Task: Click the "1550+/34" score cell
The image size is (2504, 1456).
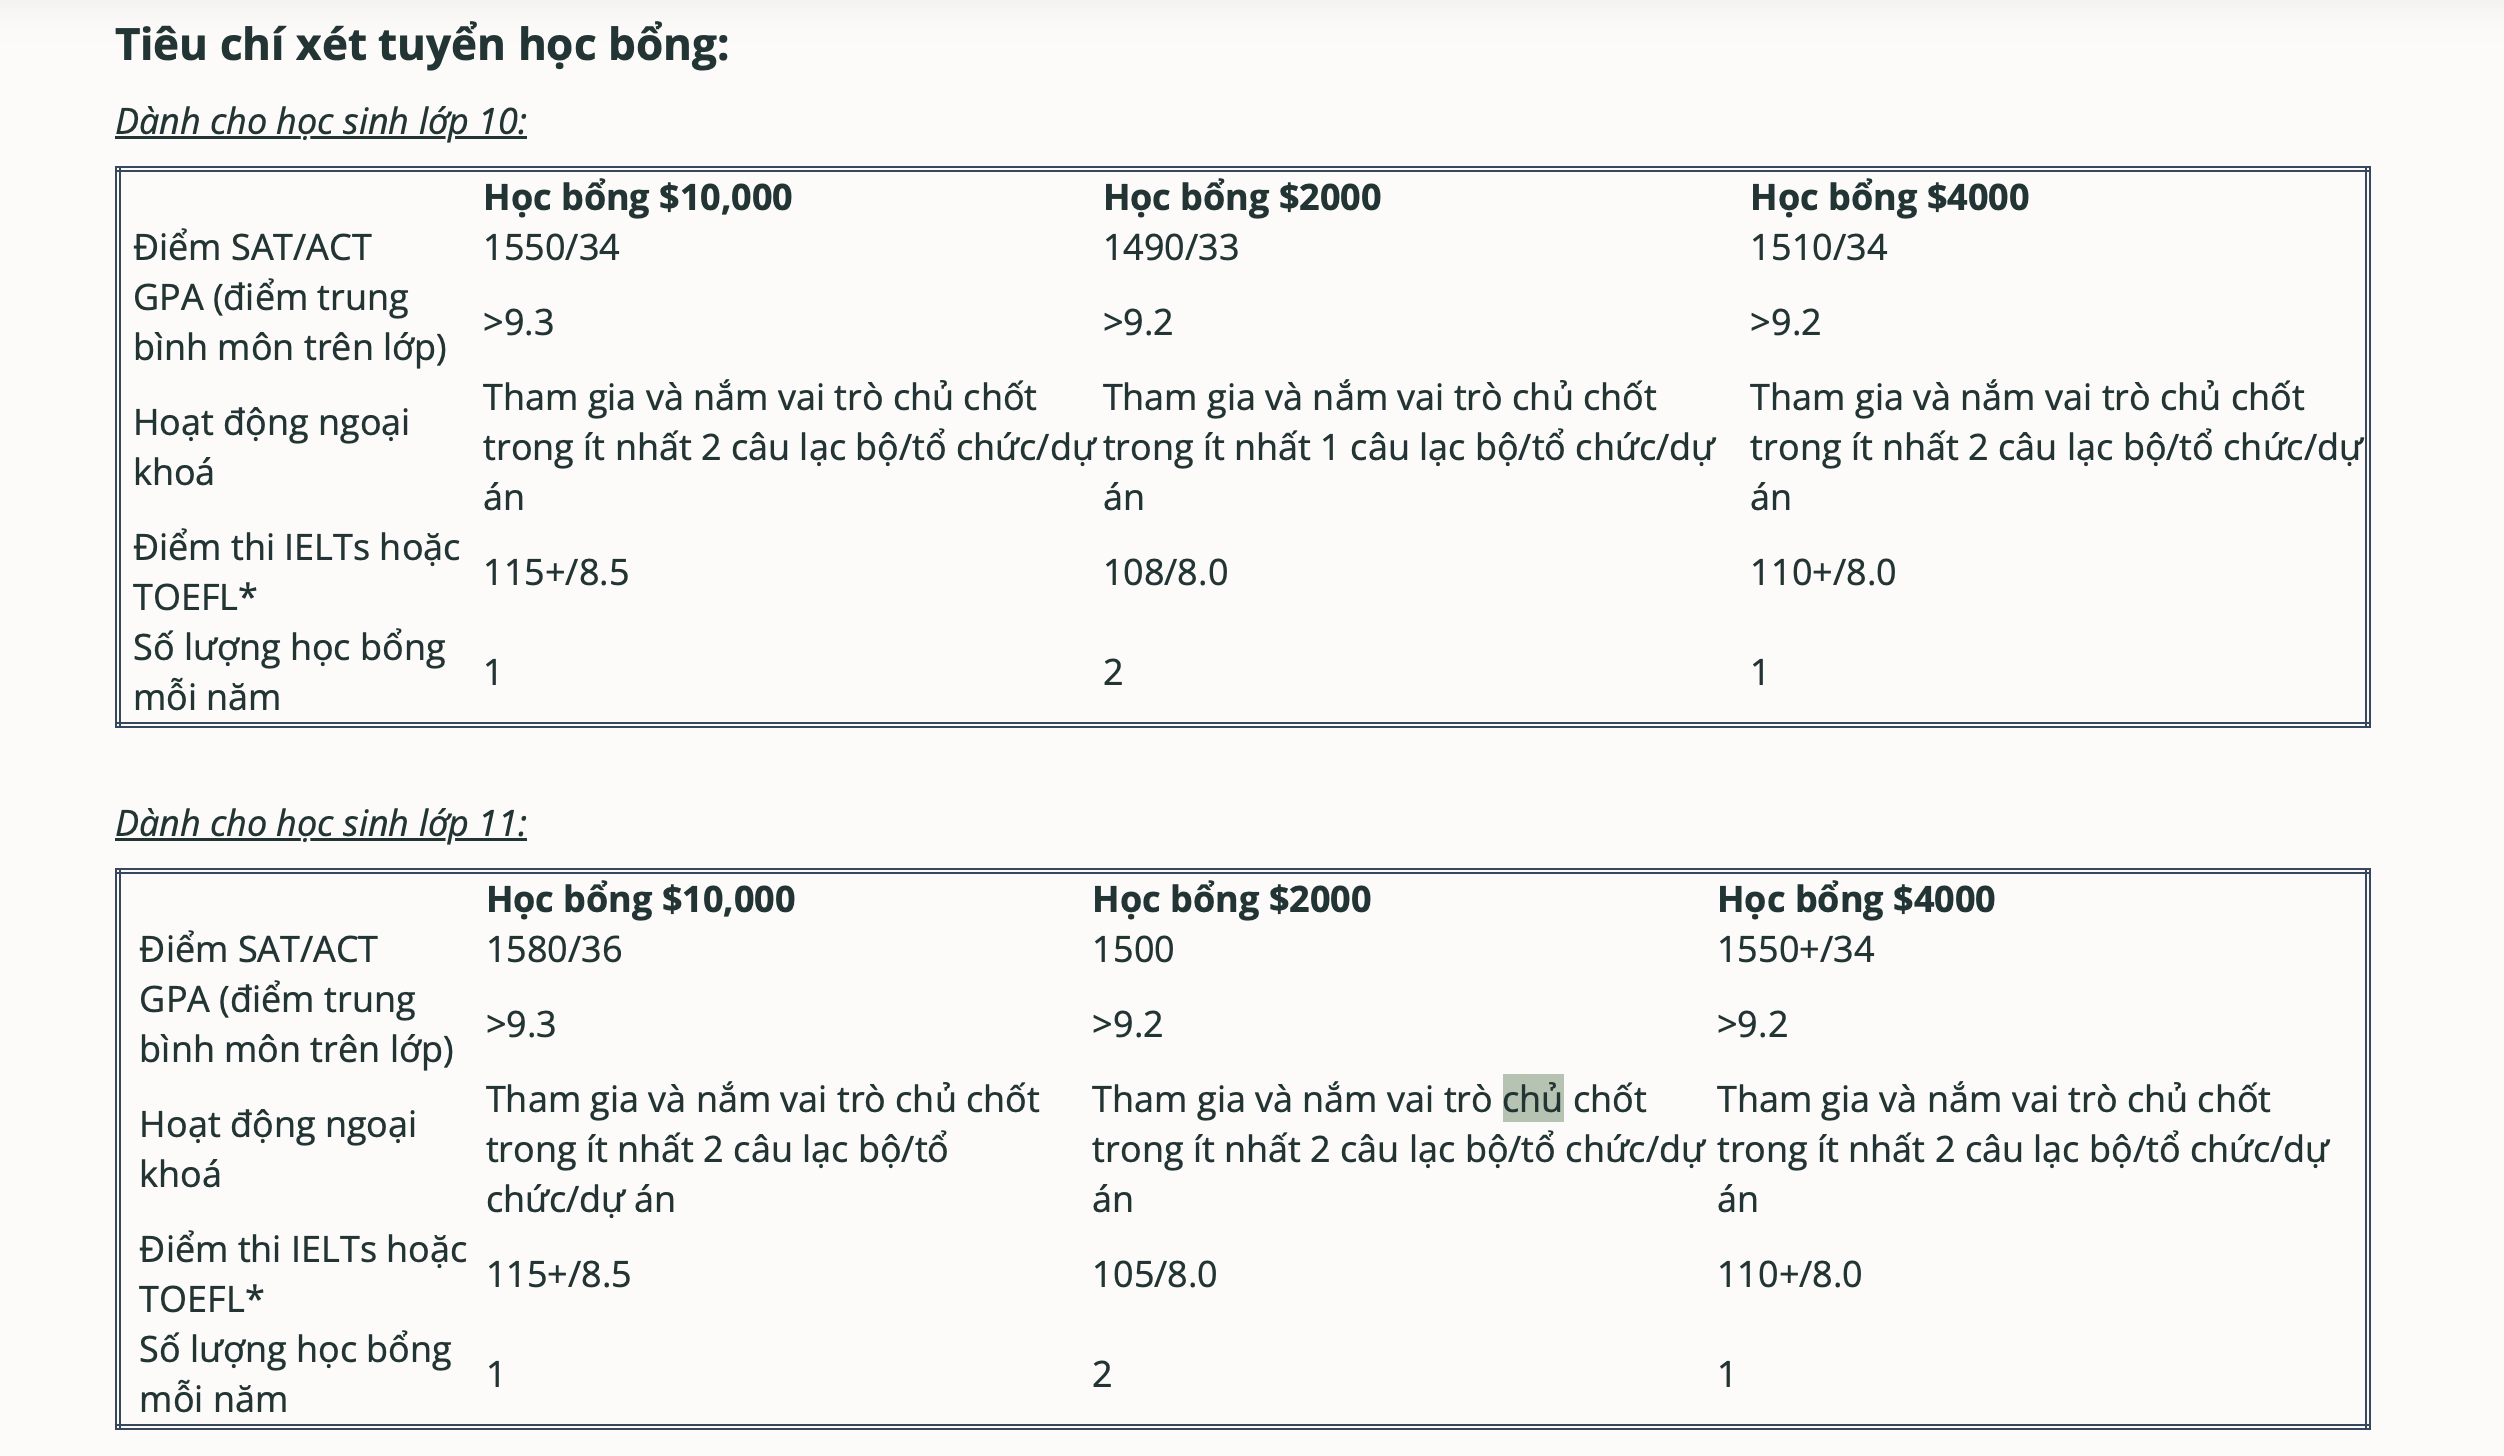Action: [1794, 950]
